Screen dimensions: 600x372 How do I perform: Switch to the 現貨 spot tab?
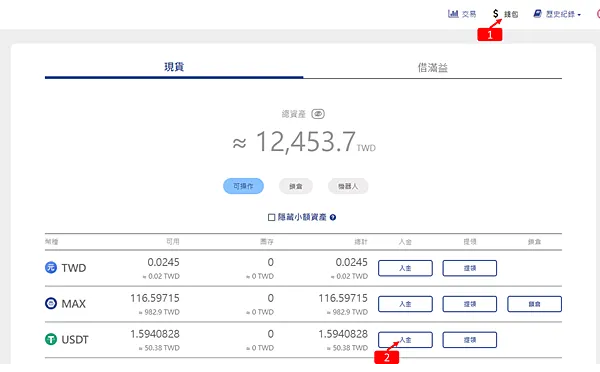point(174,67)
